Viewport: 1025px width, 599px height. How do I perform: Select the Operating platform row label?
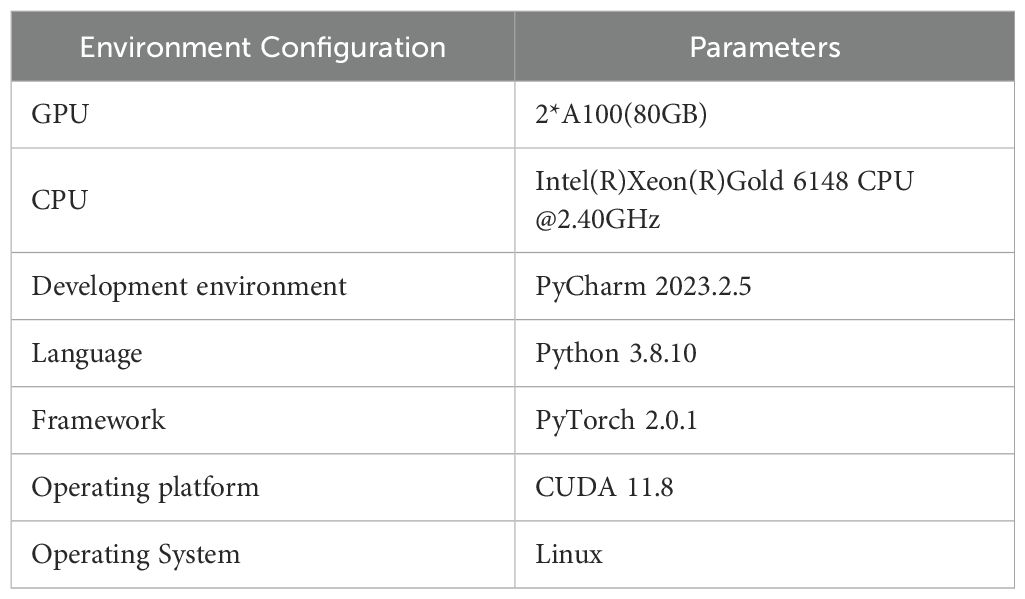145,487
